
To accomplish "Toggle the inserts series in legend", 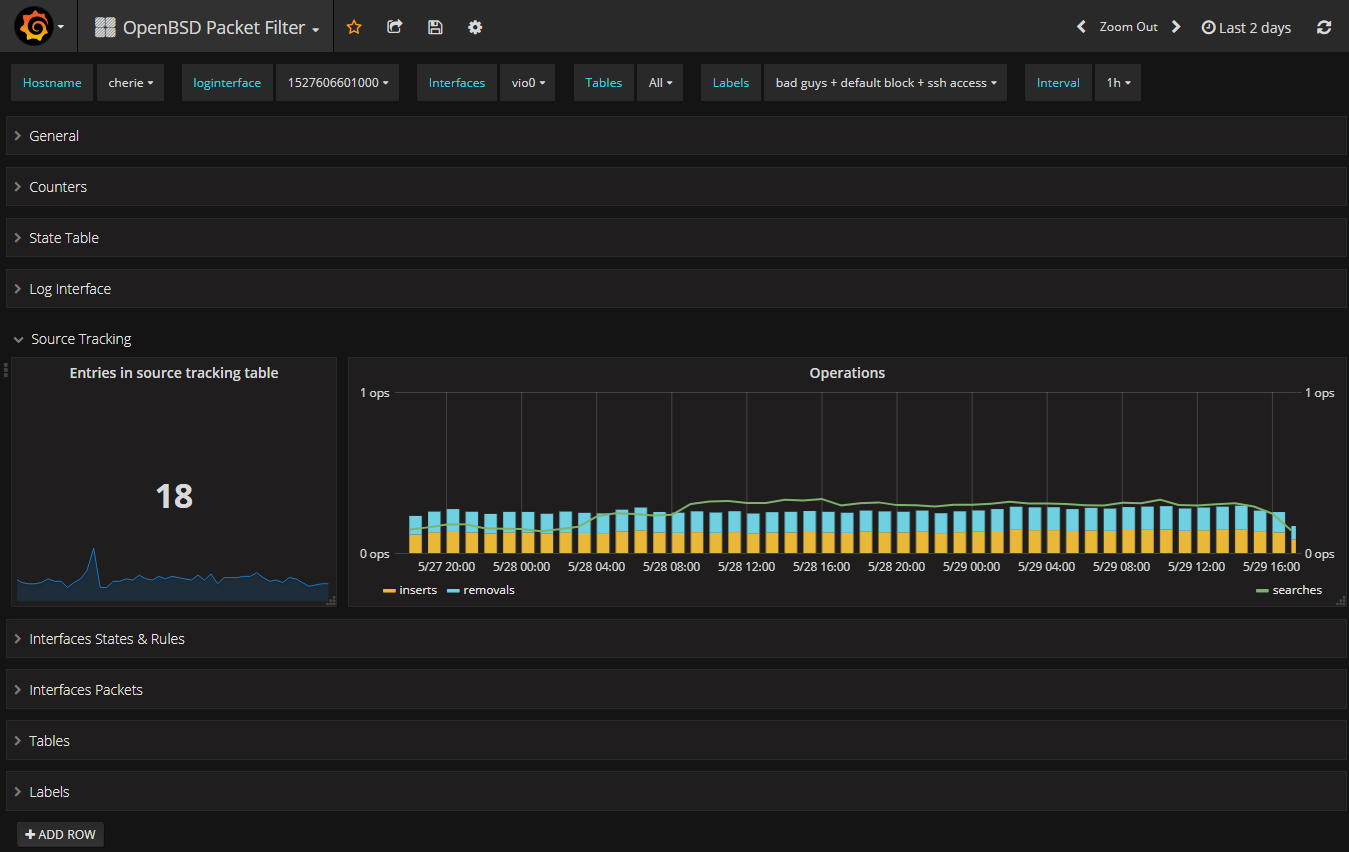I will coord(417,590).
